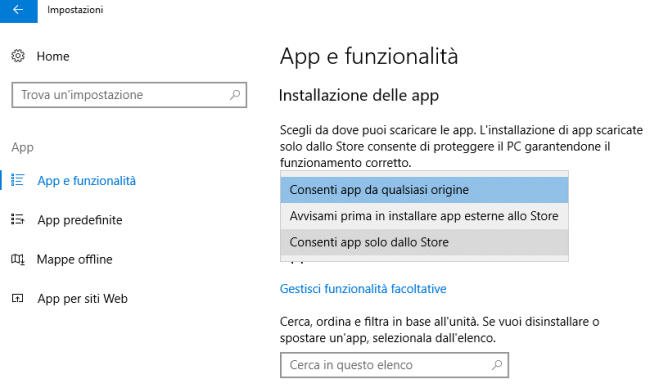The image size is (650, 388).
Task: Open Home via the gear icon
Action: click(x=18, y=56)
